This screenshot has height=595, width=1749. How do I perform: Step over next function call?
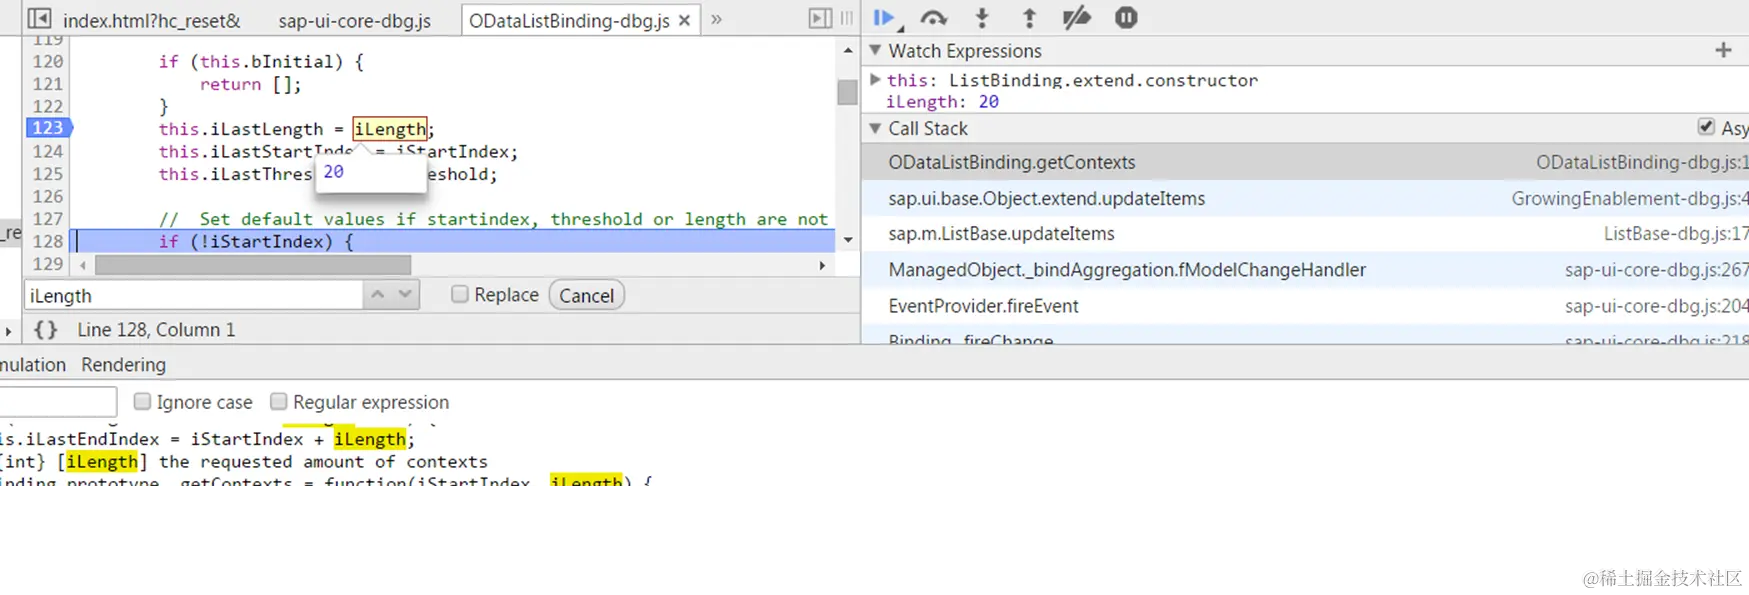[x=934, y=18]
